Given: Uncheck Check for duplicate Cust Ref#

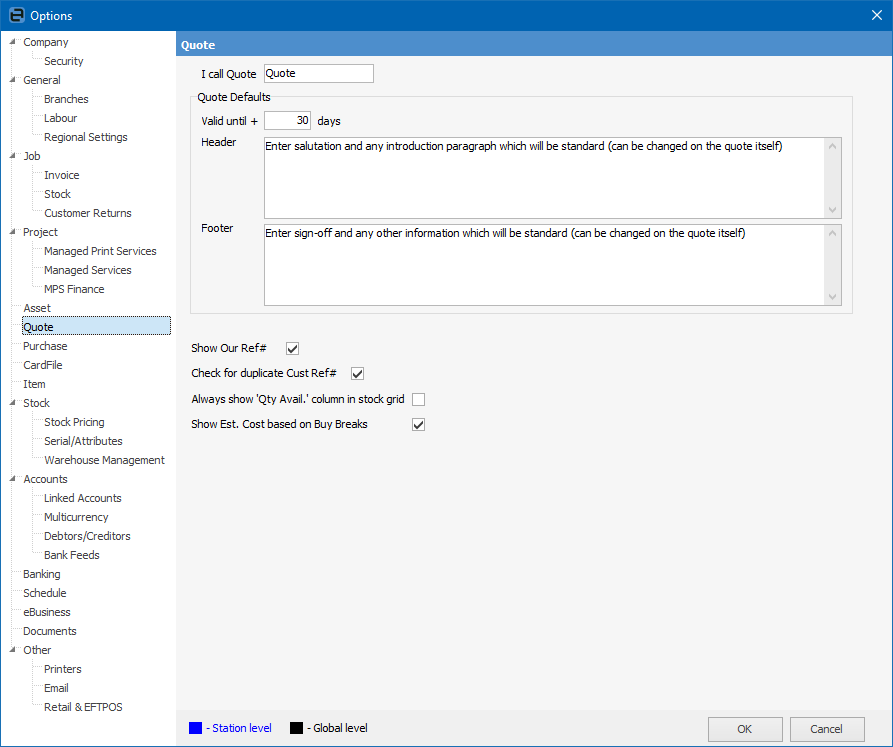Looking at the screenshot, I should (357, 374).
